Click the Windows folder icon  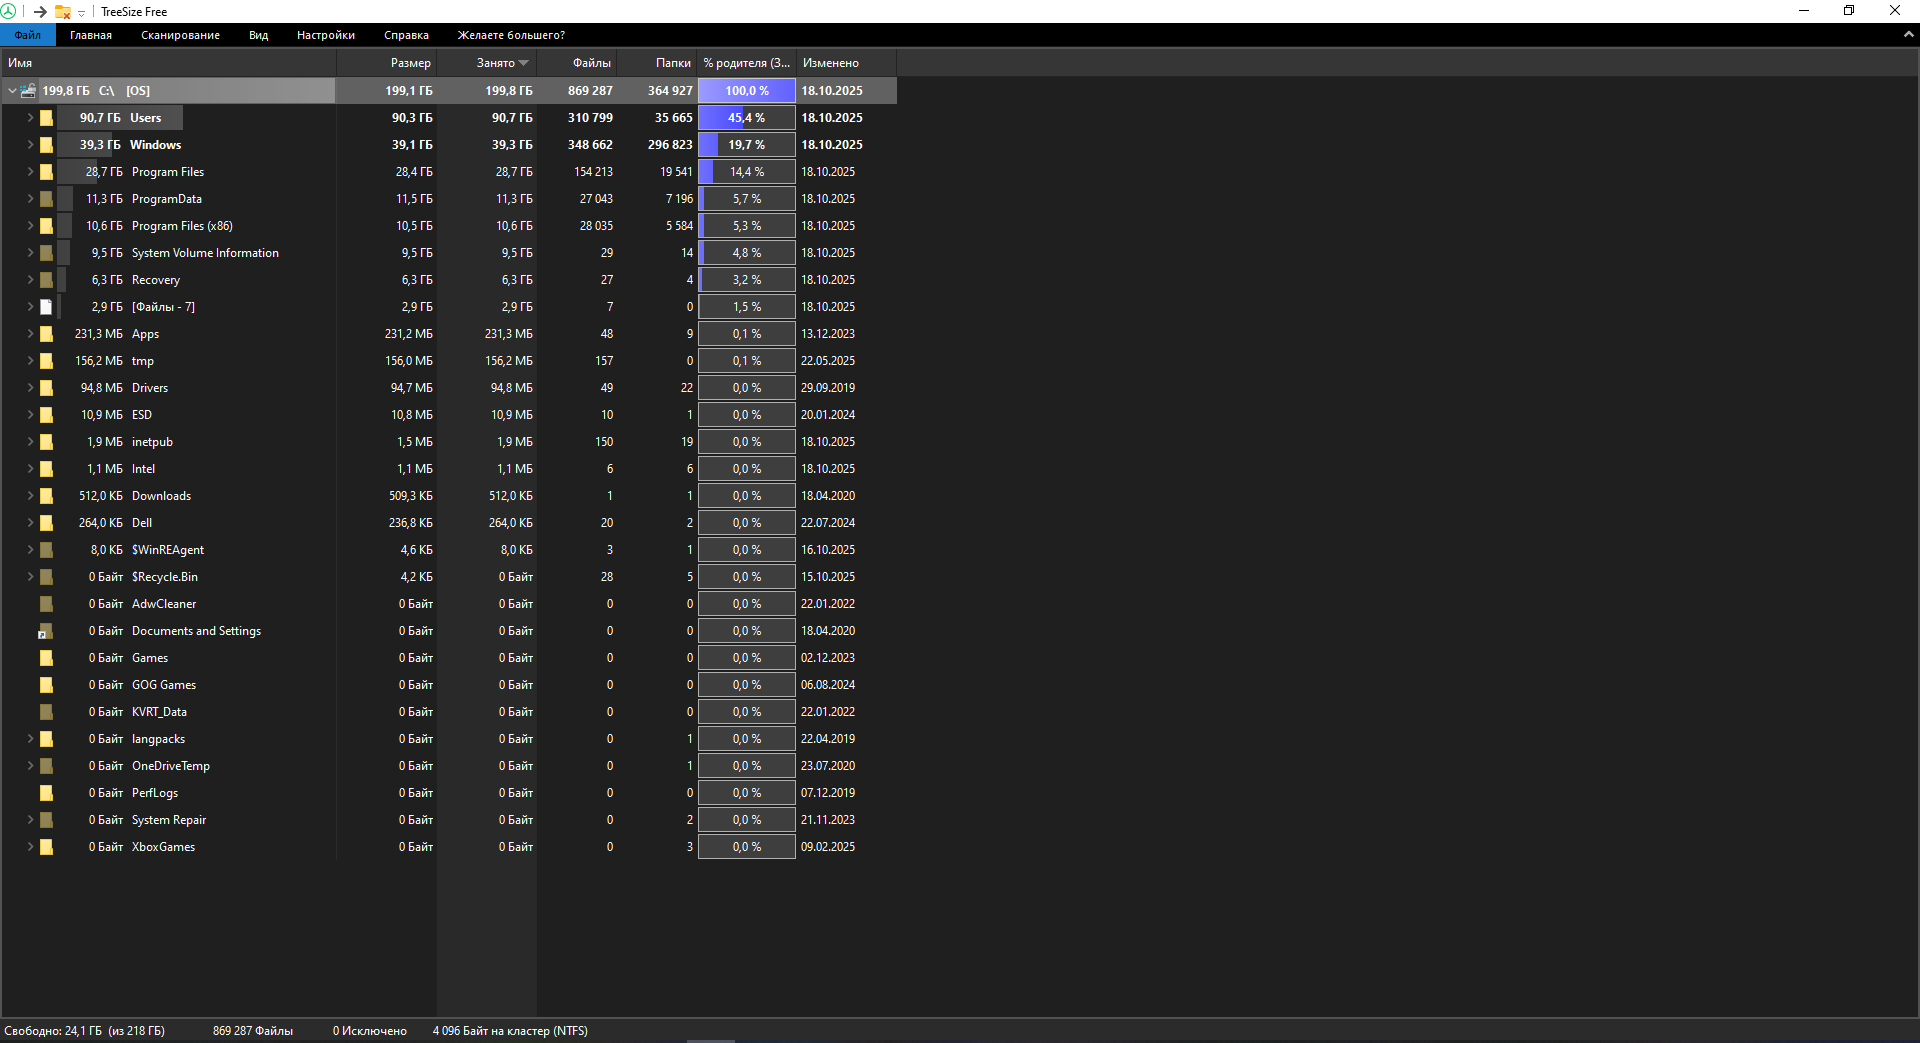pyautogui.click(x=46, y=145)
